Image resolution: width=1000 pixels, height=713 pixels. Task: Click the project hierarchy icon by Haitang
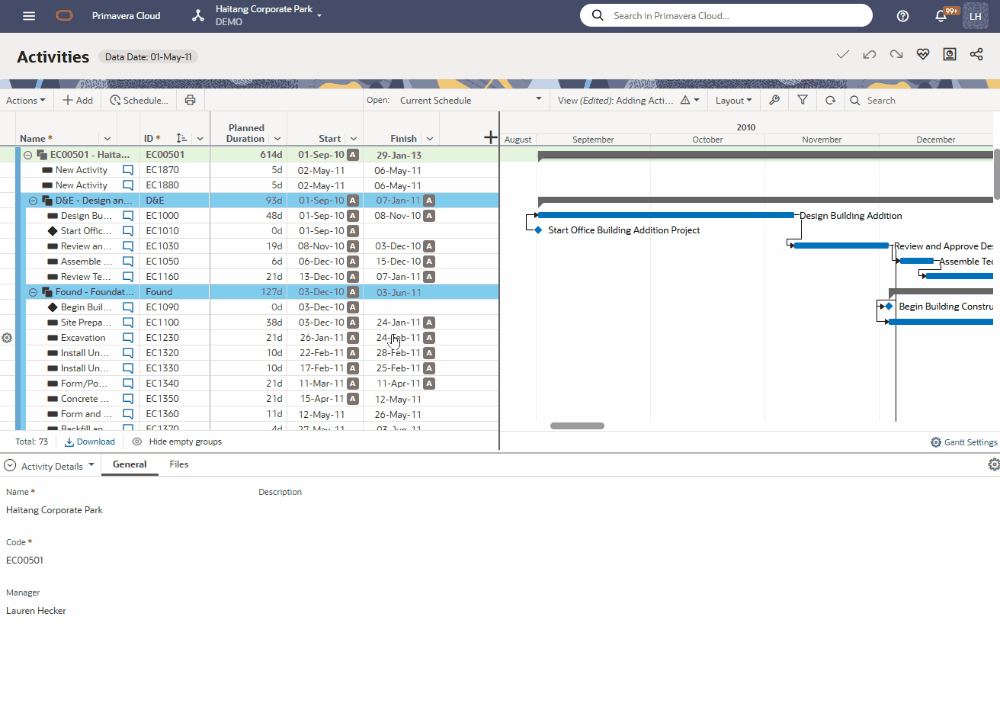tap(198, 16)
